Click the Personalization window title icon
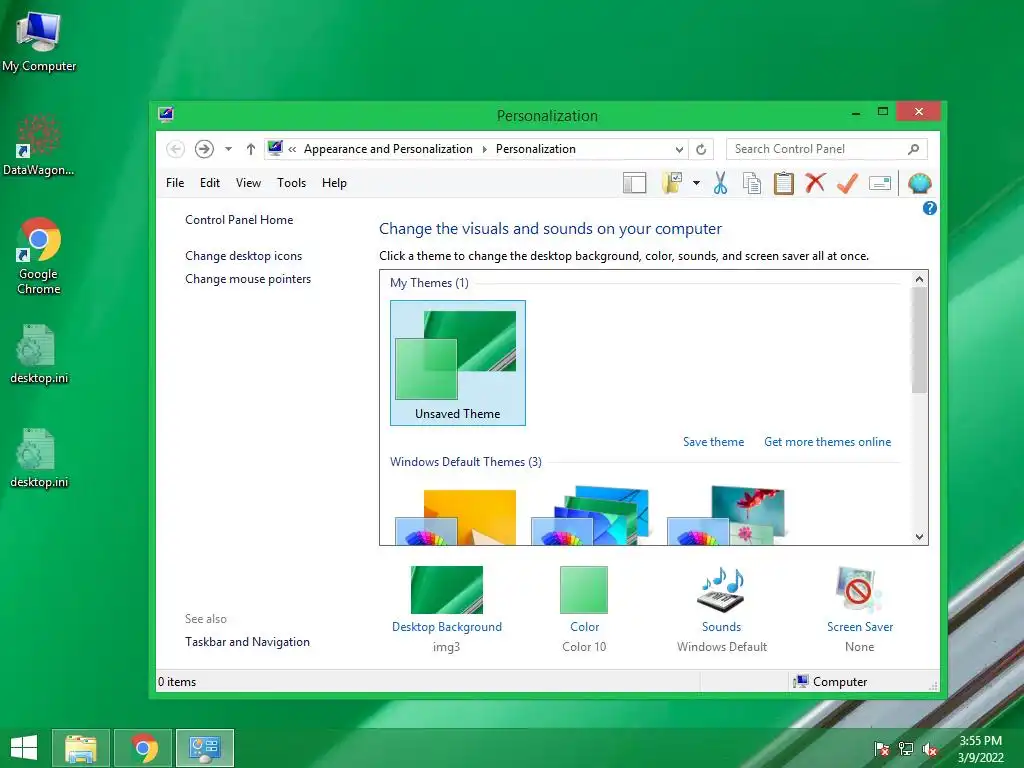The image size is (1024, 768). 166,115
